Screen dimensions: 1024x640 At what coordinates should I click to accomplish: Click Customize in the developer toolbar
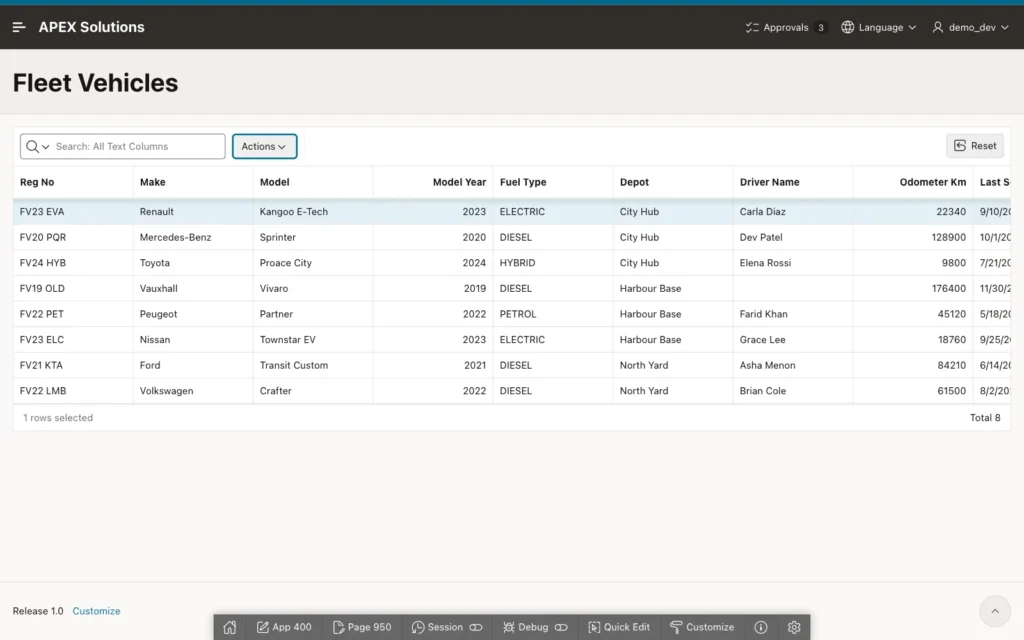(x=702, y=627)
